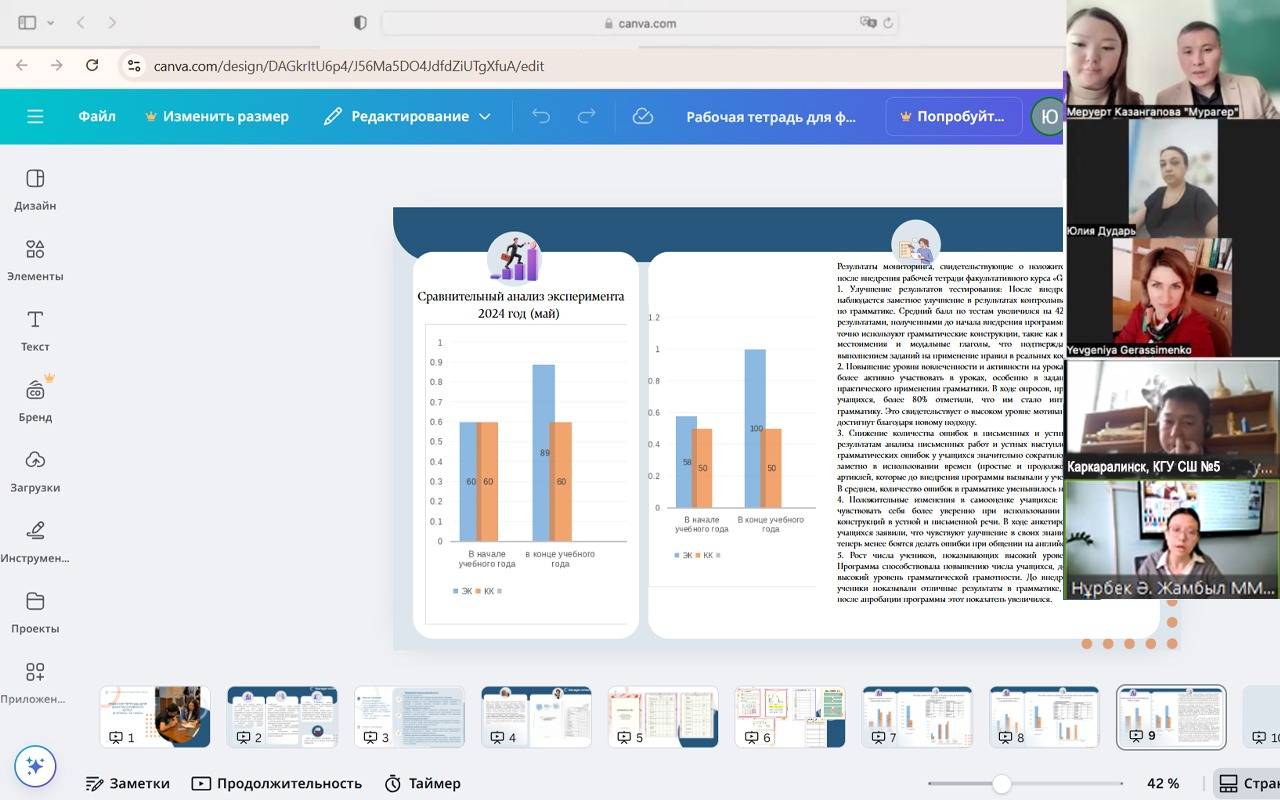This screenshot has height=800, width=1280.
Task: Click the Safari canva.com address field
Action: coord(640,23)
